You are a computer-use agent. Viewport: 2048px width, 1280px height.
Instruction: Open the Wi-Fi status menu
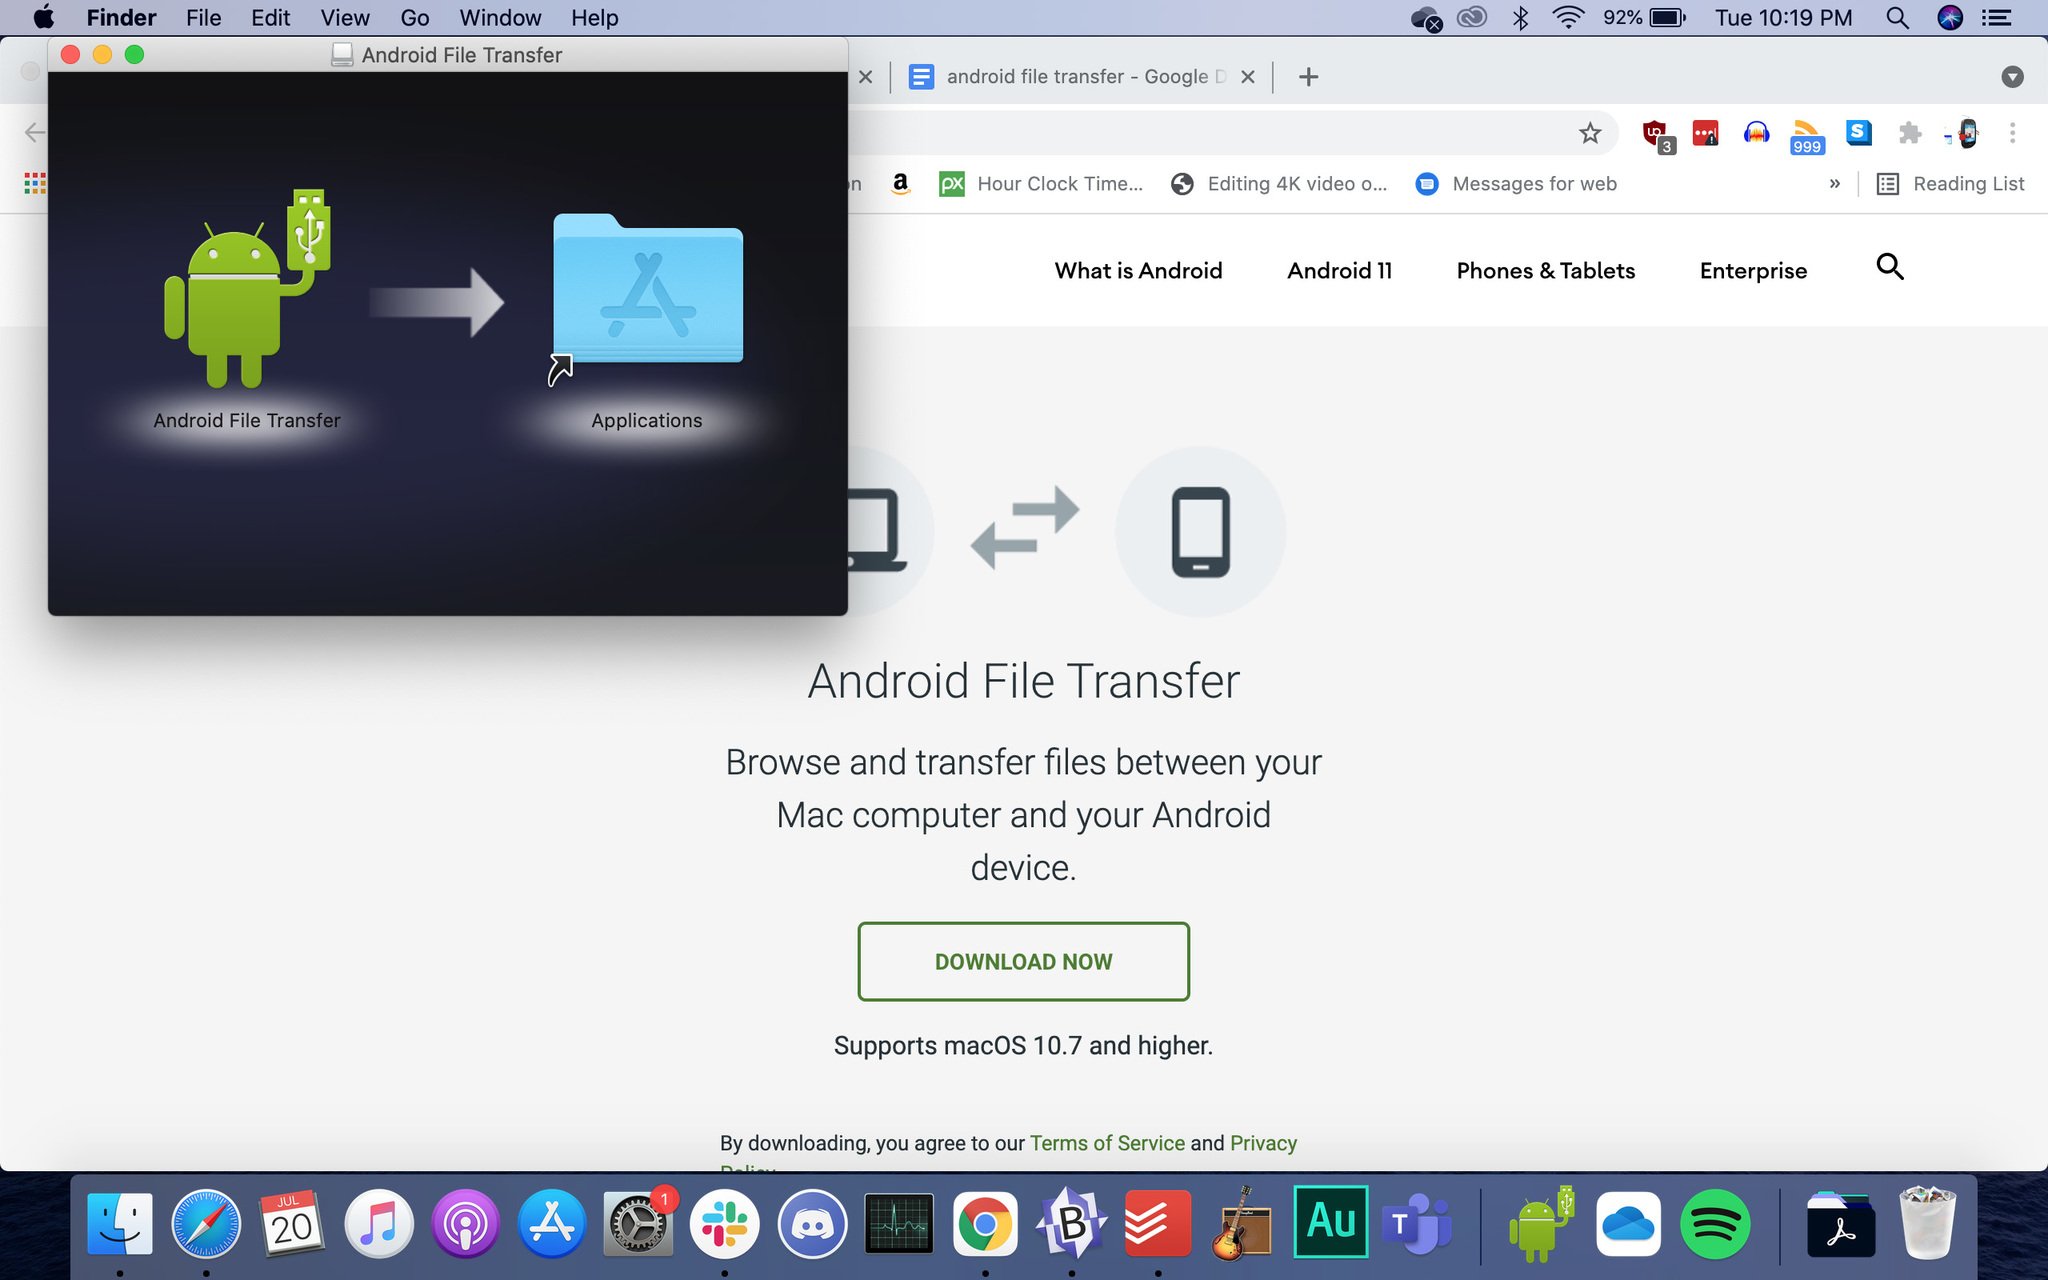click(x=1568, y=18)
